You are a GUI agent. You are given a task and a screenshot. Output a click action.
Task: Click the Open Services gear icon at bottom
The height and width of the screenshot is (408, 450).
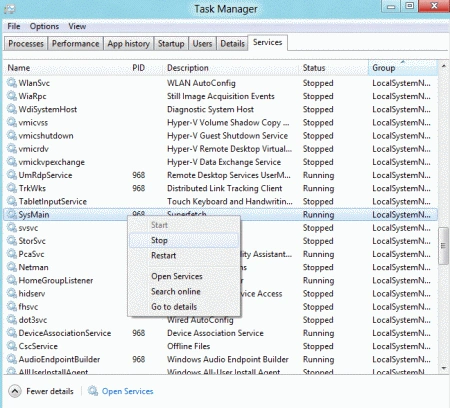pos(93,391)
